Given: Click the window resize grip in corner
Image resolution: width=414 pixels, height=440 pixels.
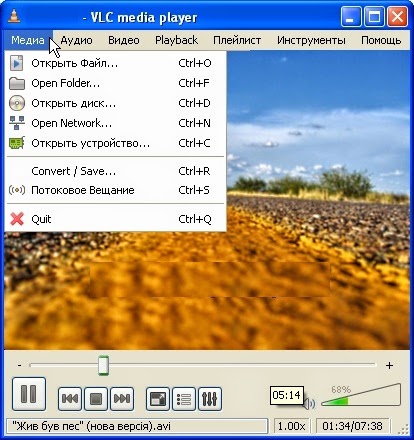Looking at the screenshot, I should click(x=404, y=429).
